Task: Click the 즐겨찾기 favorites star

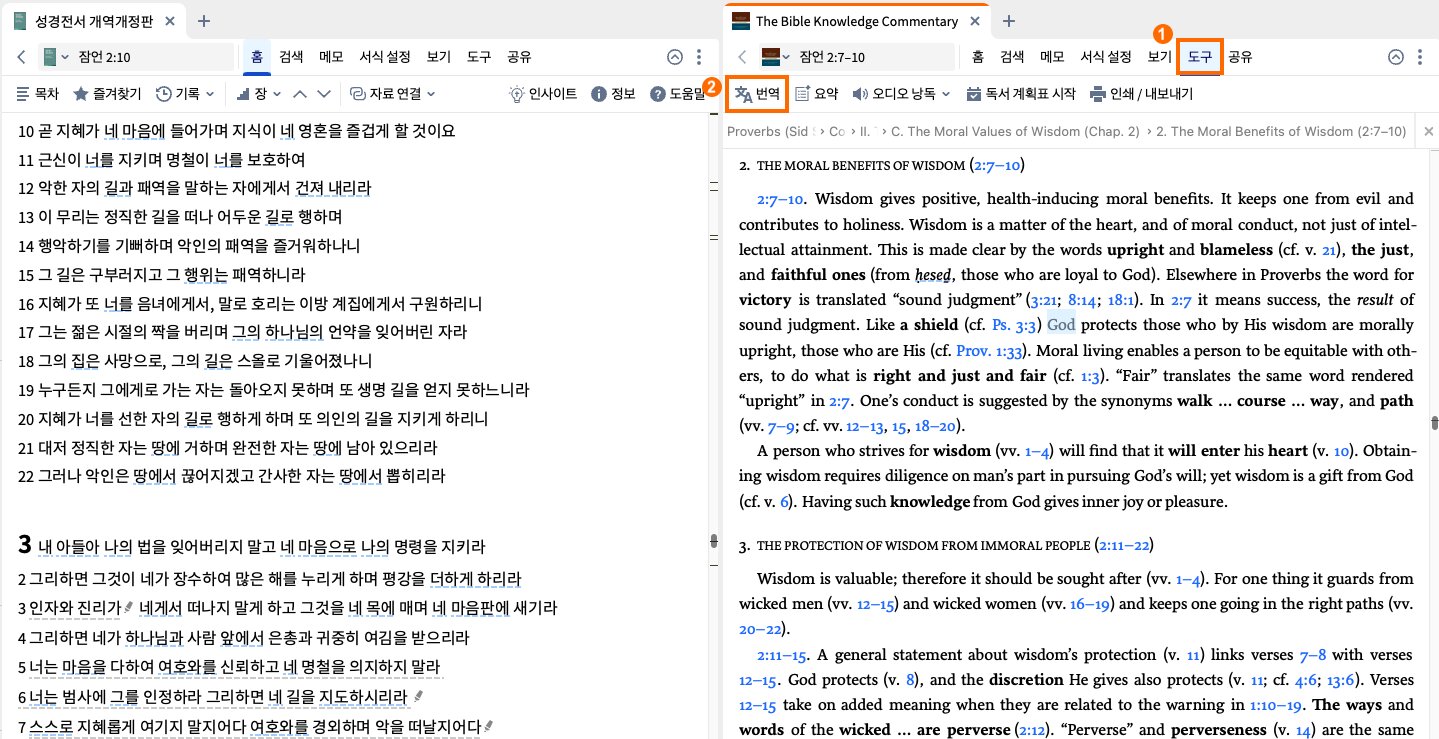Action: pos(108,94)
